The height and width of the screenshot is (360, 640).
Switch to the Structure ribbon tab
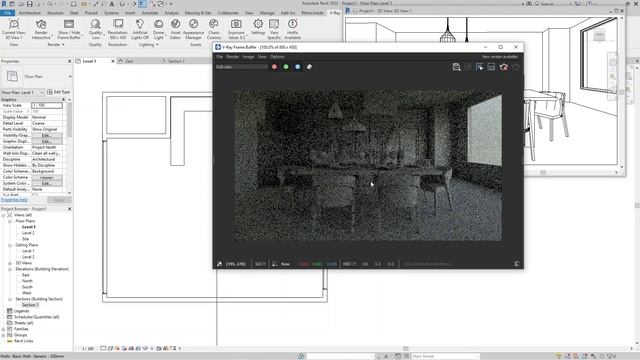coord(55,13)
